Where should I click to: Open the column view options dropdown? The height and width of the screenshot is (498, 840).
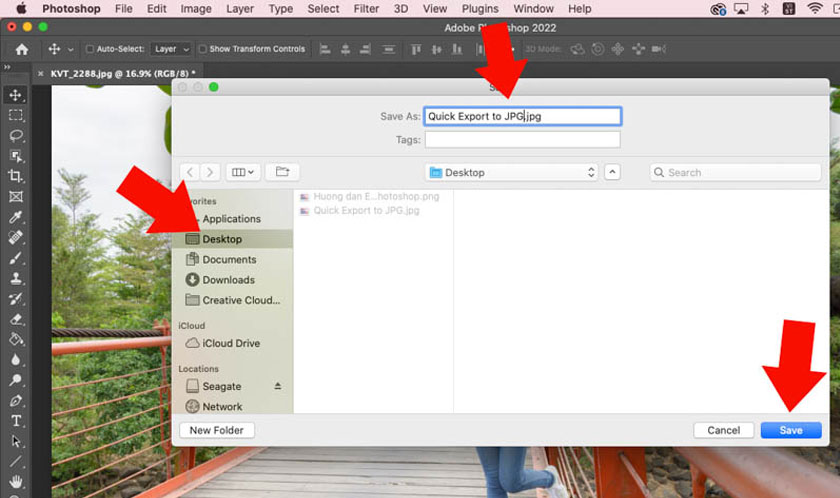(243, 172)
